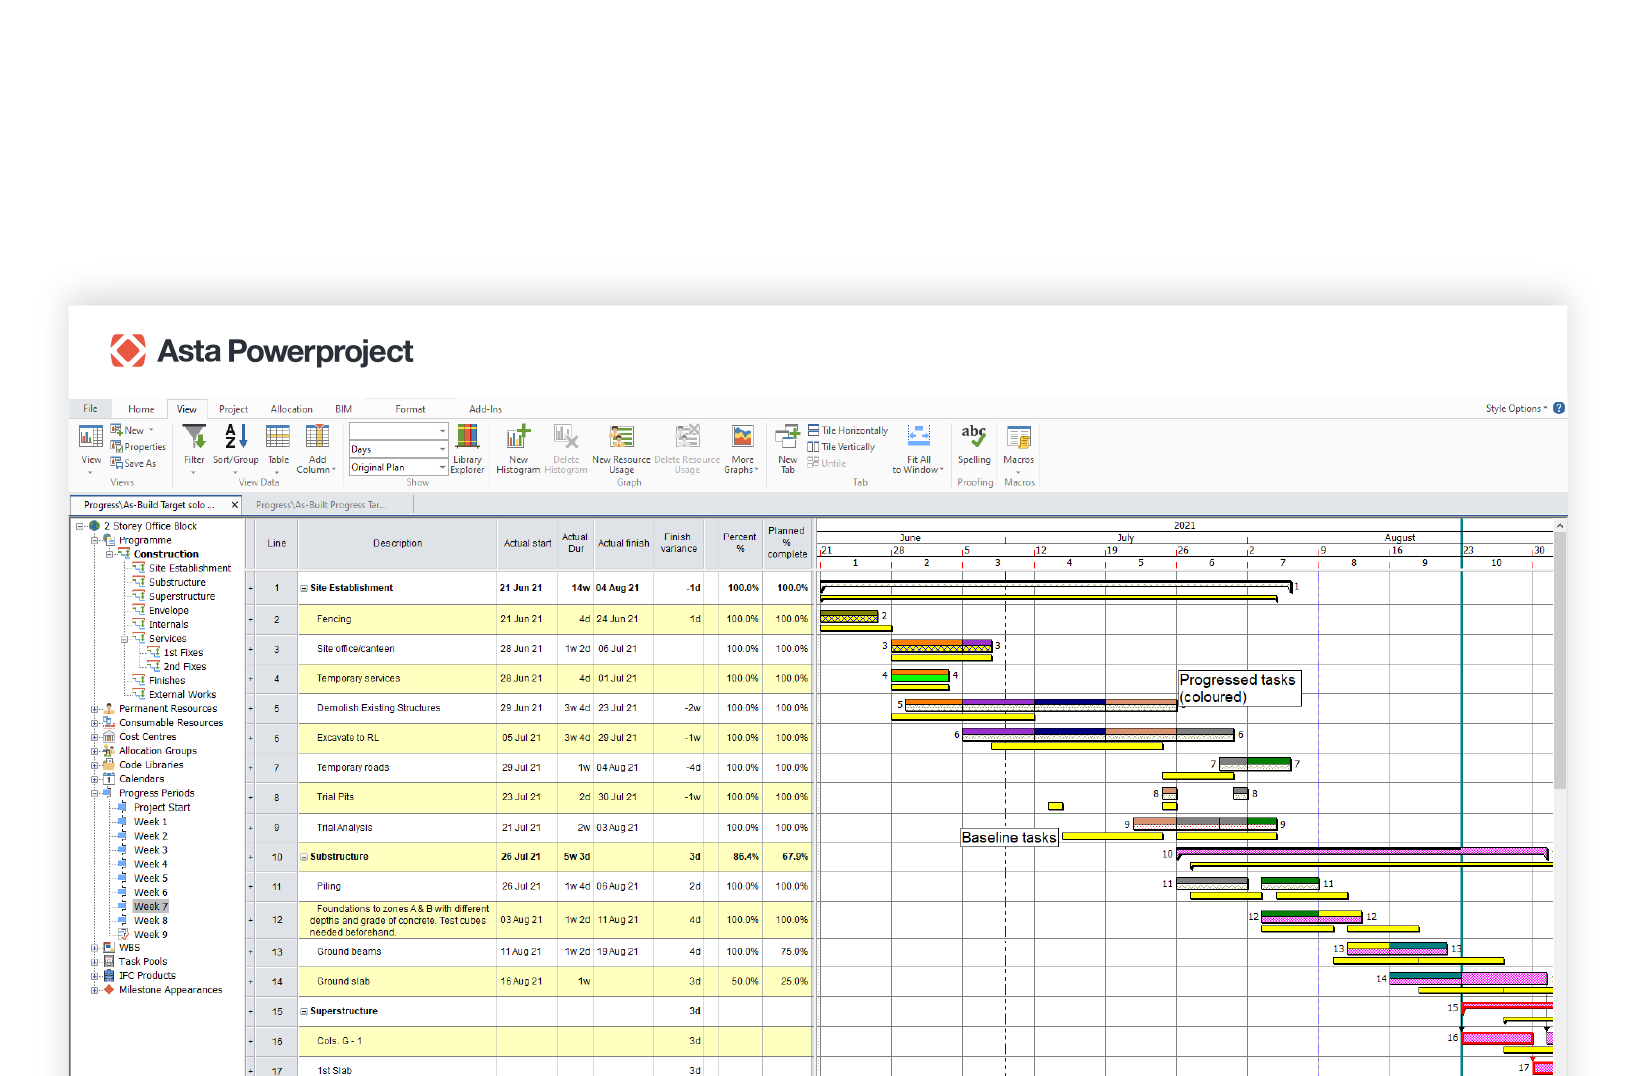Collapse Superstructure summary row
The height and width of the screenshot is (1076, 1636).
pyautogui.click(x=304, y=1011)
